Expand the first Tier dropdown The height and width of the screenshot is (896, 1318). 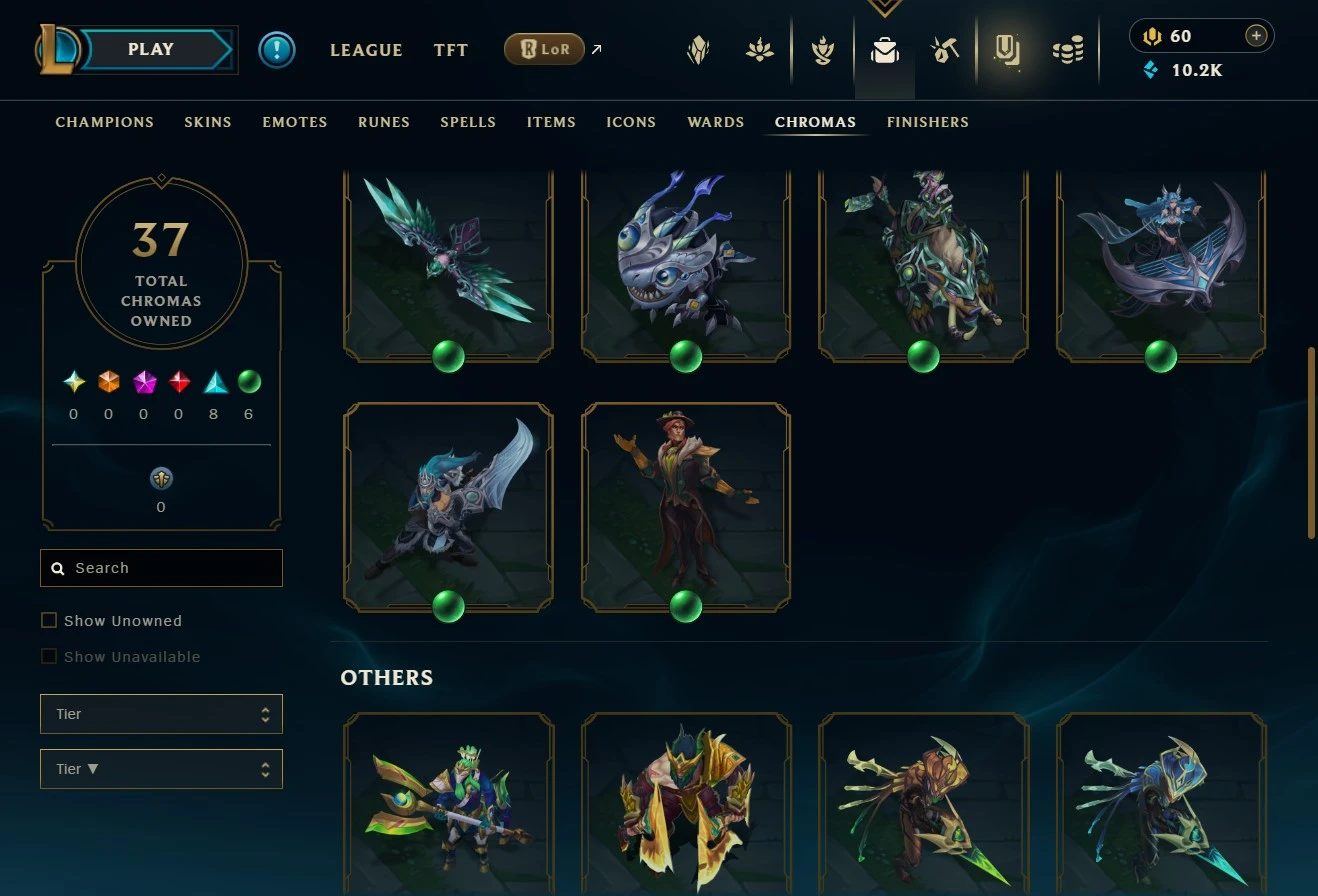(161, 714)
